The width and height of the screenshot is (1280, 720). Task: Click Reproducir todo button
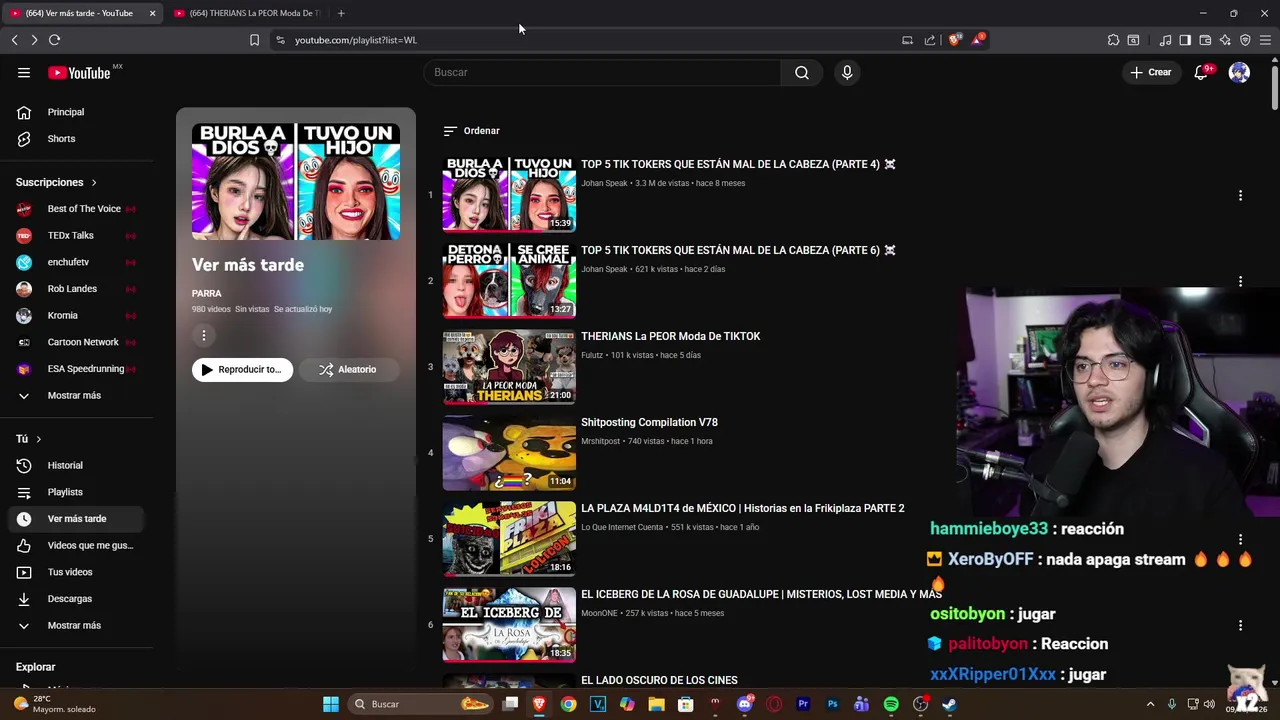click(x=242, y=370)
